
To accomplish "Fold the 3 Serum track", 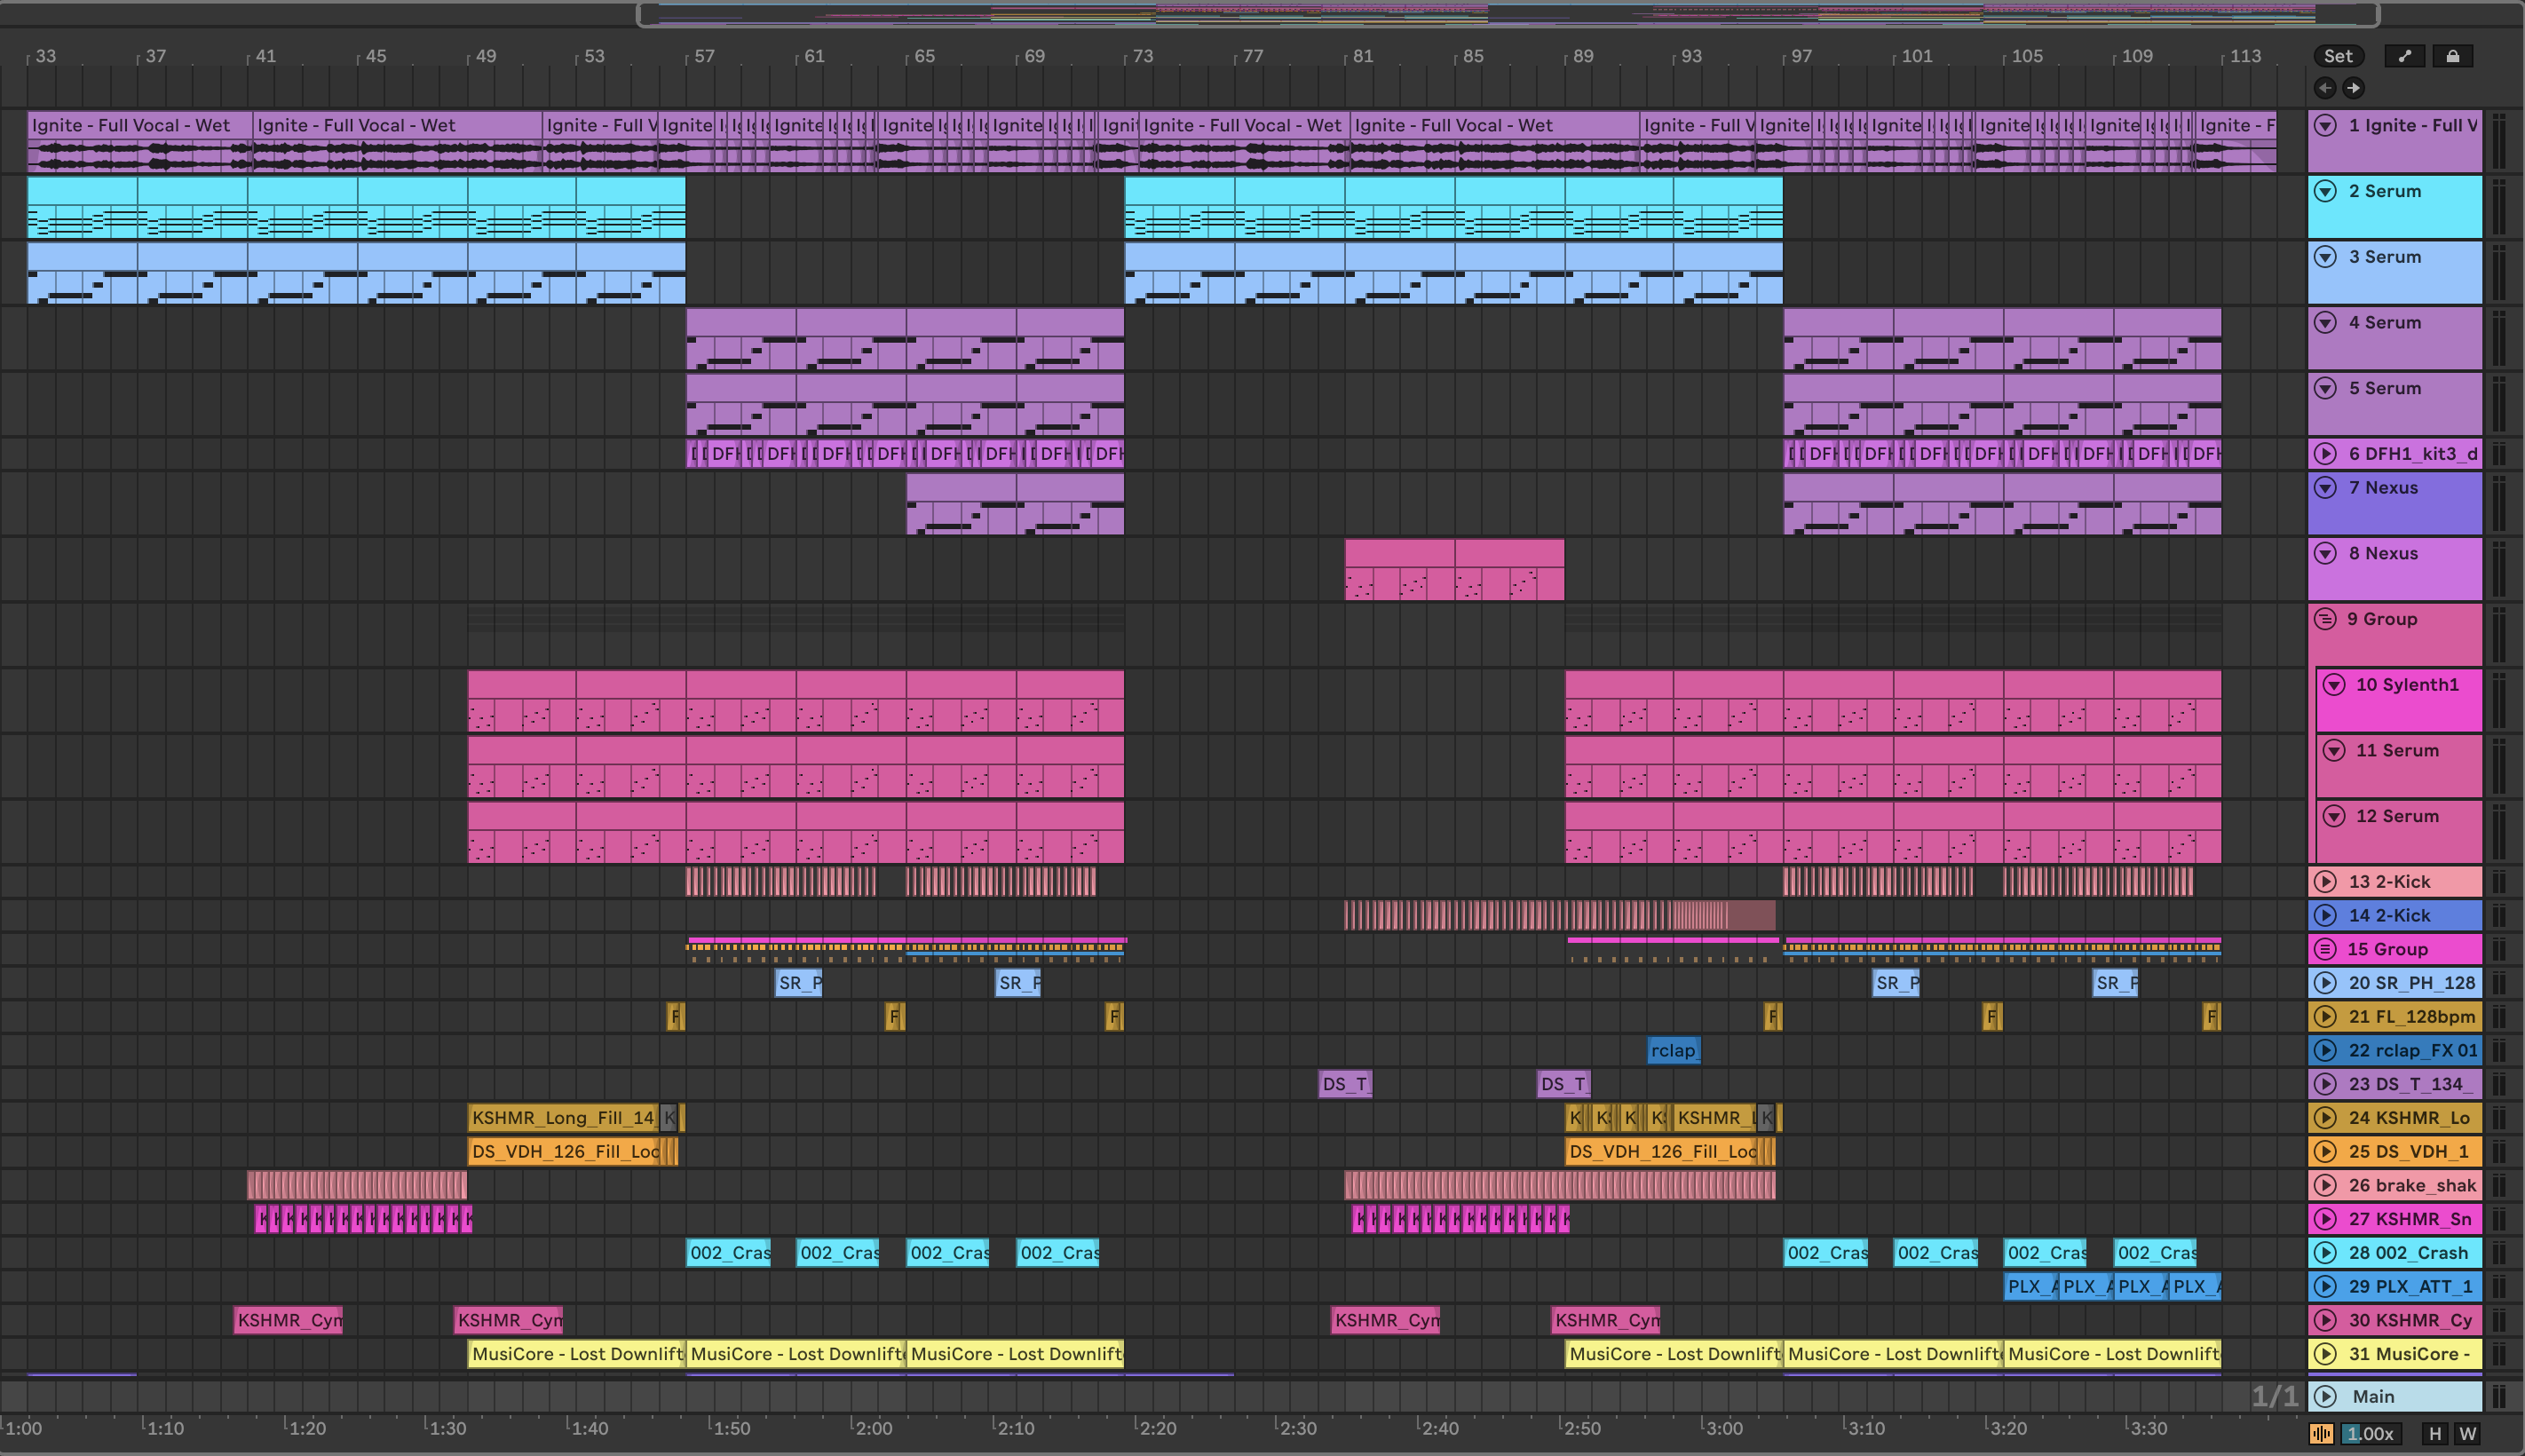I will point(2326,257).
